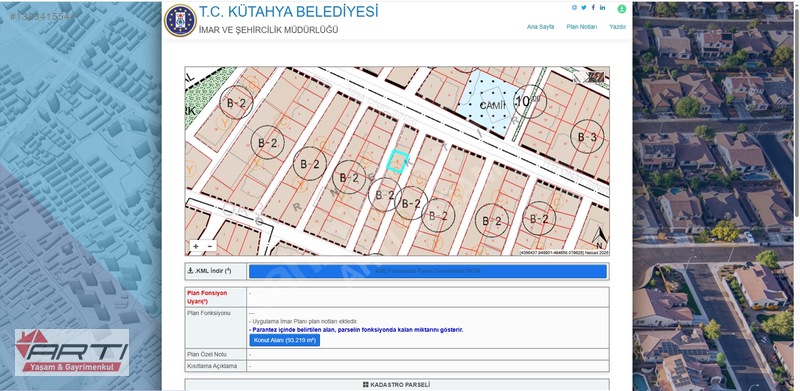Image resolution: width=800 pixels, height=391 pixels.
Task: Open the Facebook social link icon
Action: coord(593,8)
